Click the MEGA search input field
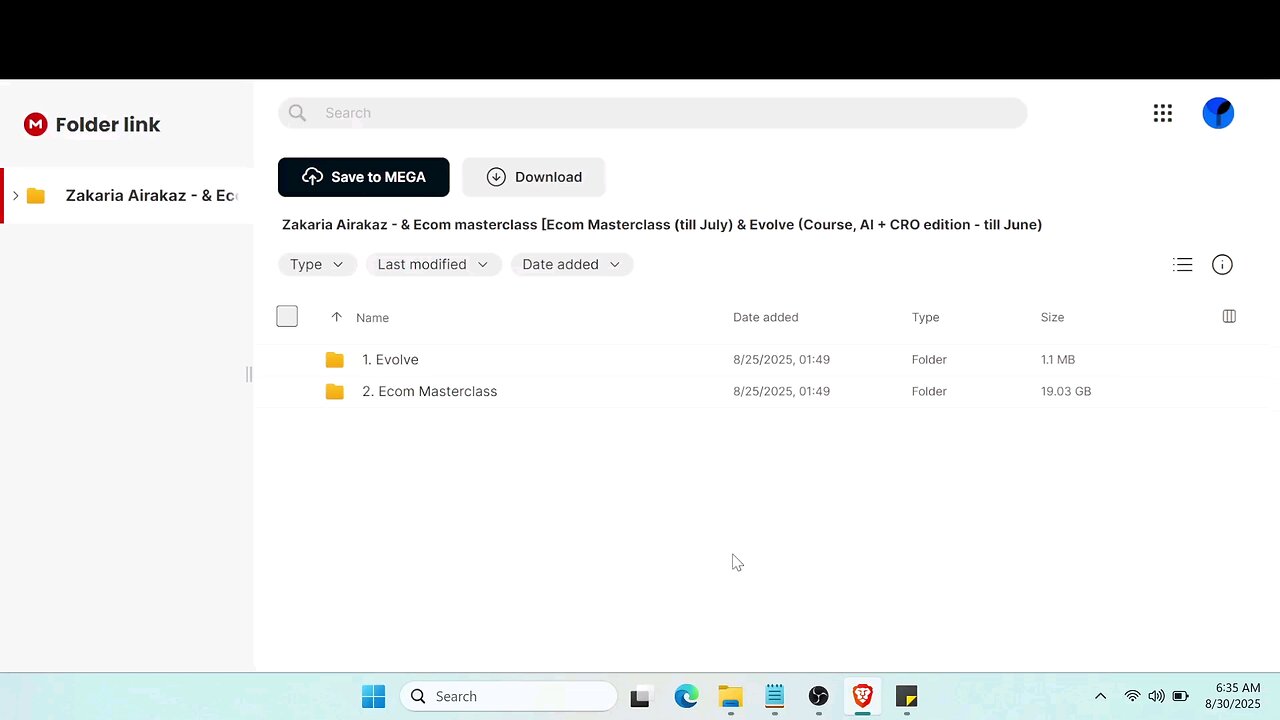The width and height of the screenshot is (1280, 720). coord(653,113)
